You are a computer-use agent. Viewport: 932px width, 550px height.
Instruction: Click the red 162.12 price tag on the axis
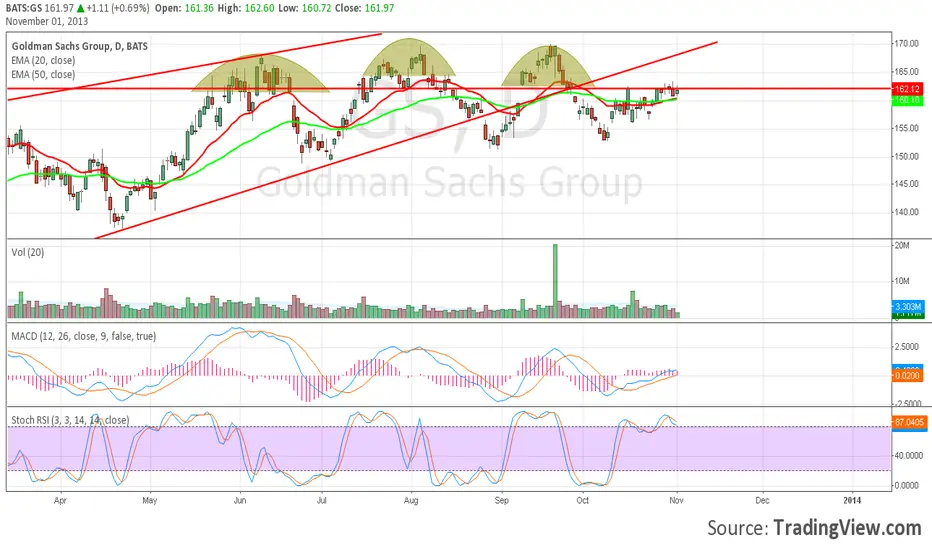907,89
